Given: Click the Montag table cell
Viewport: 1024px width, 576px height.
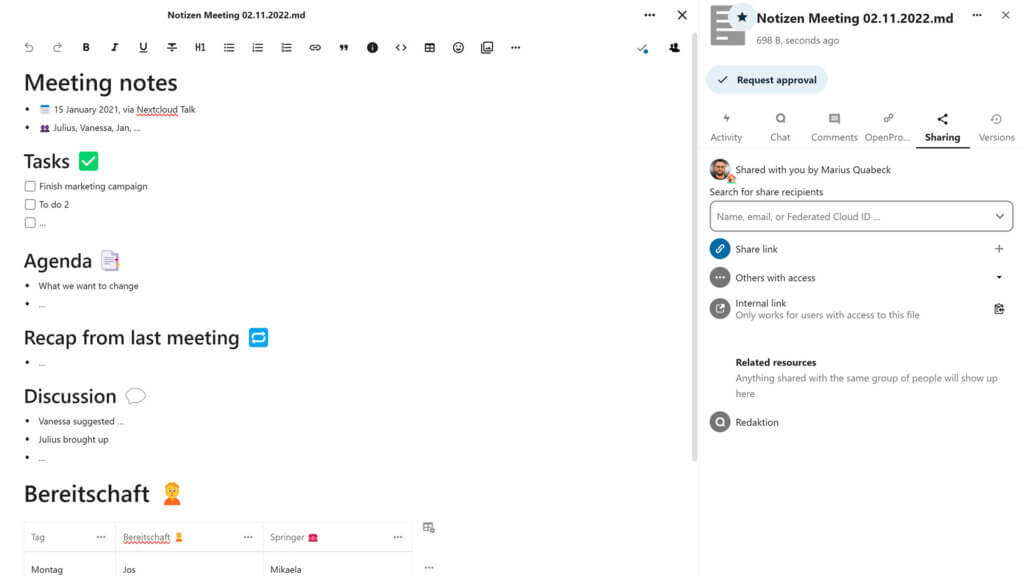Looking at the screenshot, I should [70, 566].
